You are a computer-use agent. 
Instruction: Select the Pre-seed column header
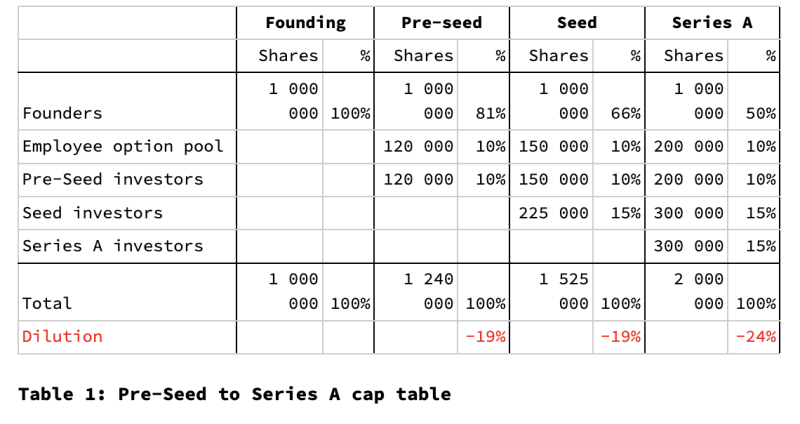(441, 23)
